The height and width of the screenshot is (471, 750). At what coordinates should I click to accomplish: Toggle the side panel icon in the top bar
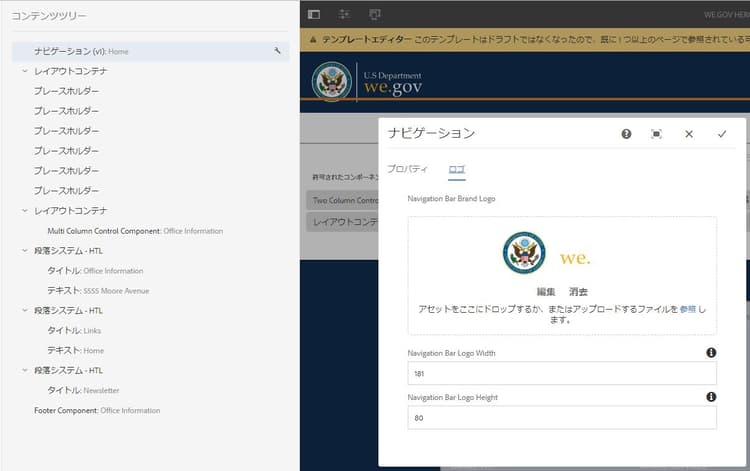point(314,14)
